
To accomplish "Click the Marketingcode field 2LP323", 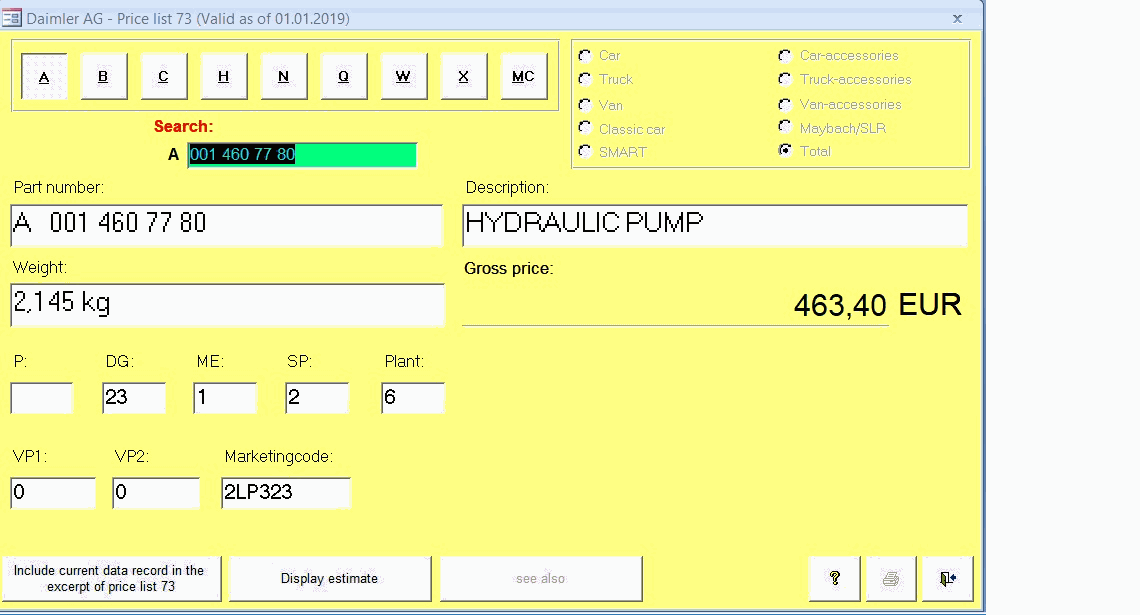I will tap(286, 493).
